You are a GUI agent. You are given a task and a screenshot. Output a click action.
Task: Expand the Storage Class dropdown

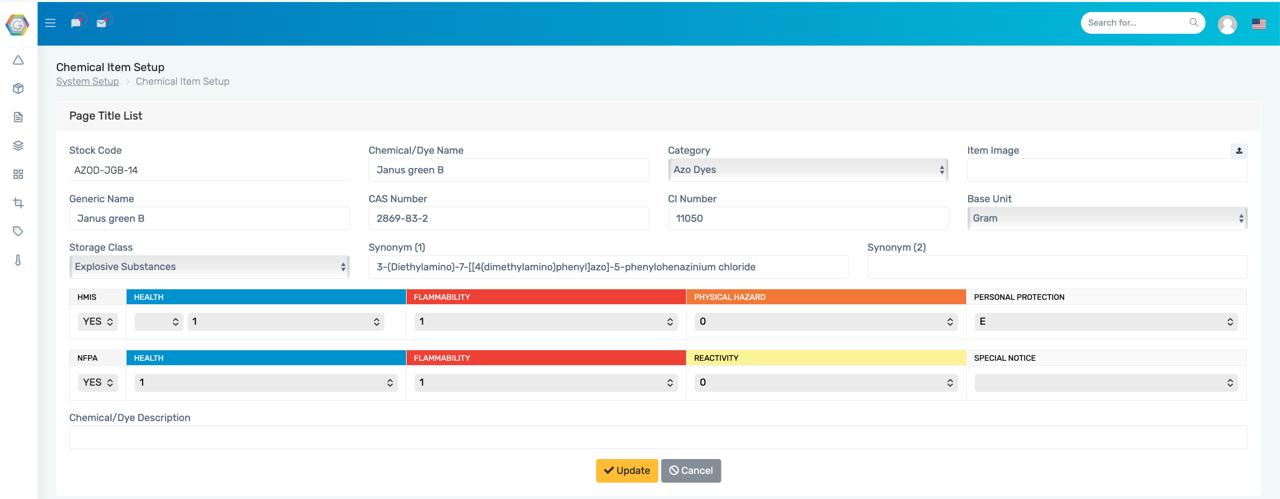(x=209, y=267)
